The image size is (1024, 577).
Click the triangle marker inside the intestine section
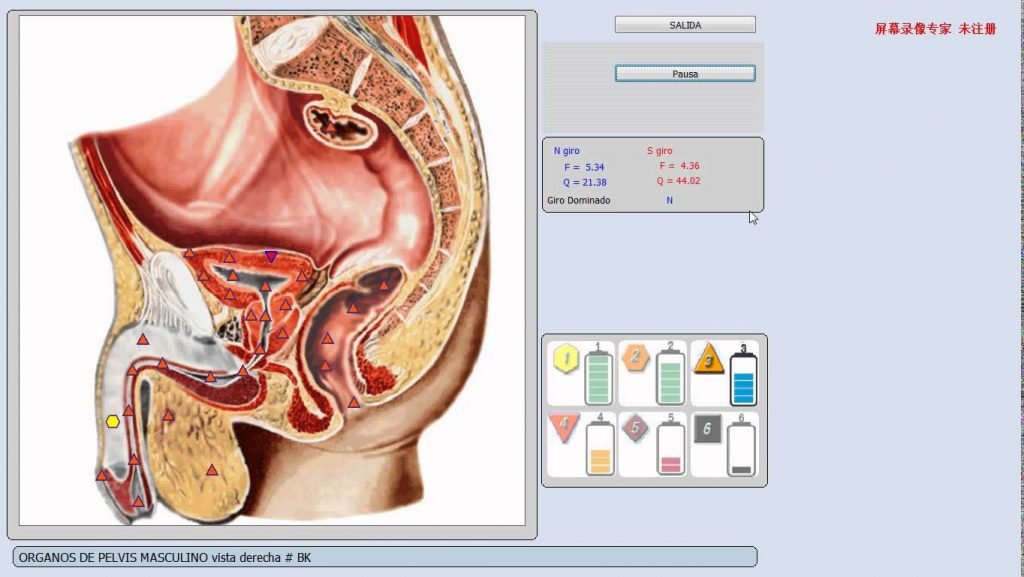coord(330,126)
